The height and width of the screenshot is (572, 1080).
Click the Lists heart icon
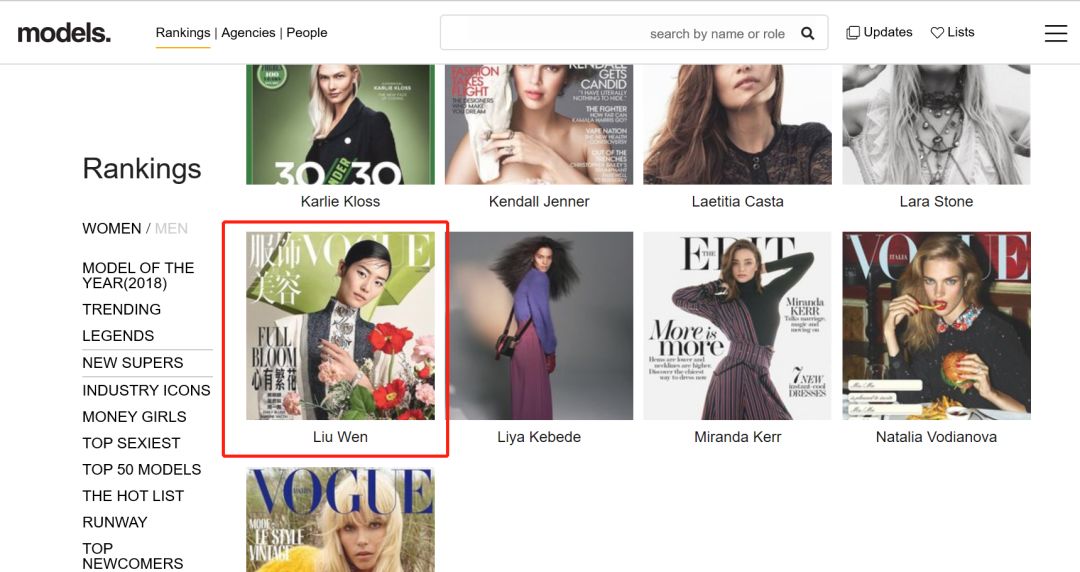(x=937, y=32)
